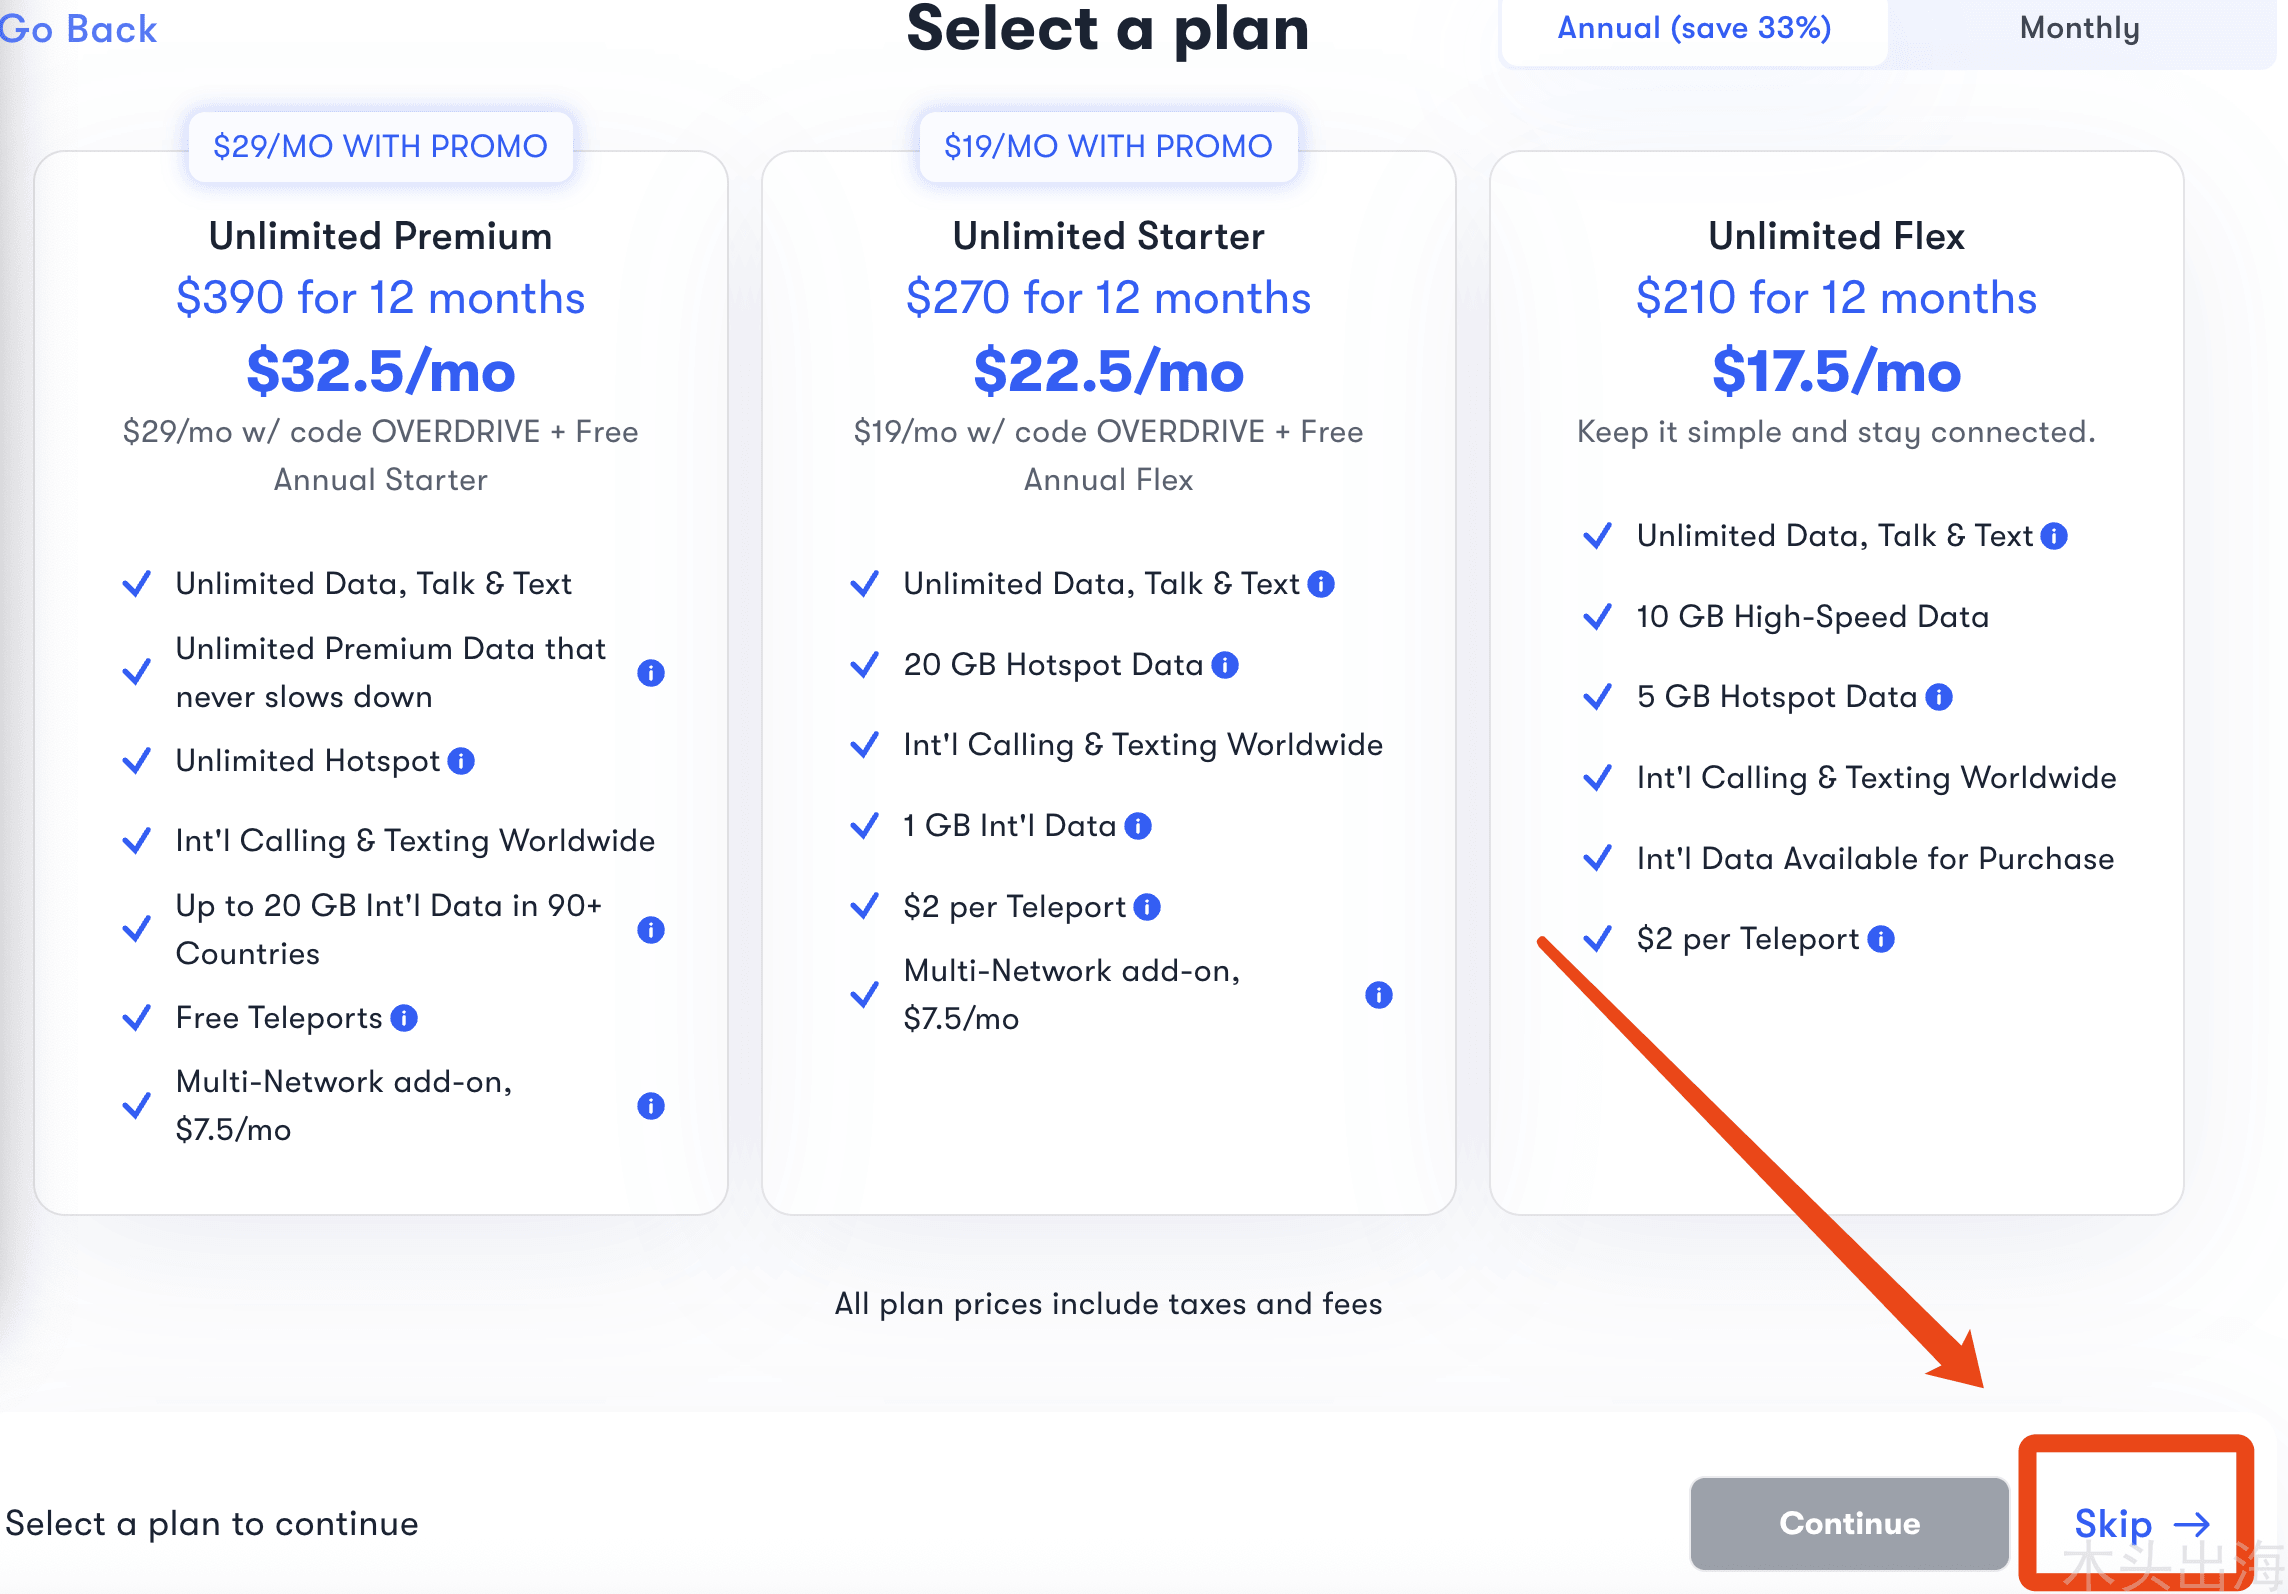This screenshot has height=1594, width=2288.
Task: Open info for Premium Multi-Network add-on
Action: (x=651, y=1106)
